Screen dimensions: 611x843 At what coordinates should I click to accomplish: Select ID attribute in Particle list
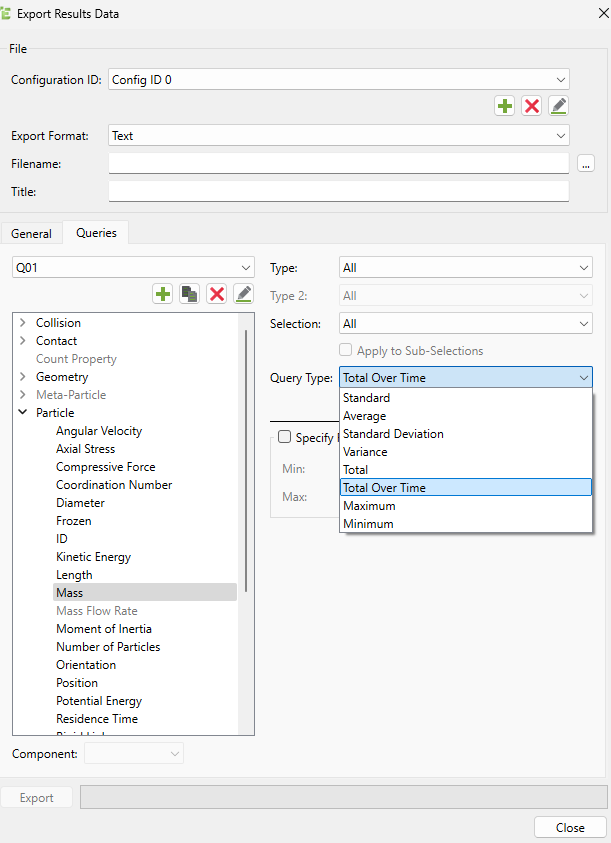coord(62,539)
